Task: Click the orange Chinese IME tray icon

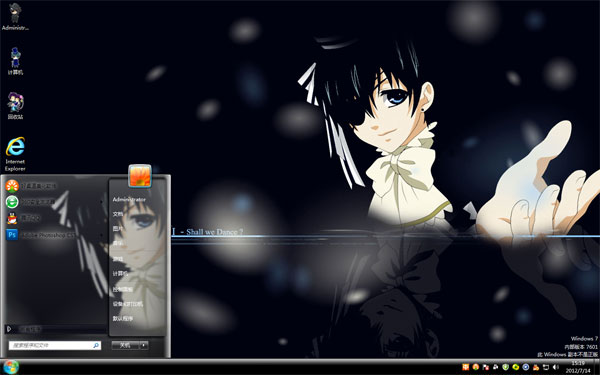Action: pos(465,367)
